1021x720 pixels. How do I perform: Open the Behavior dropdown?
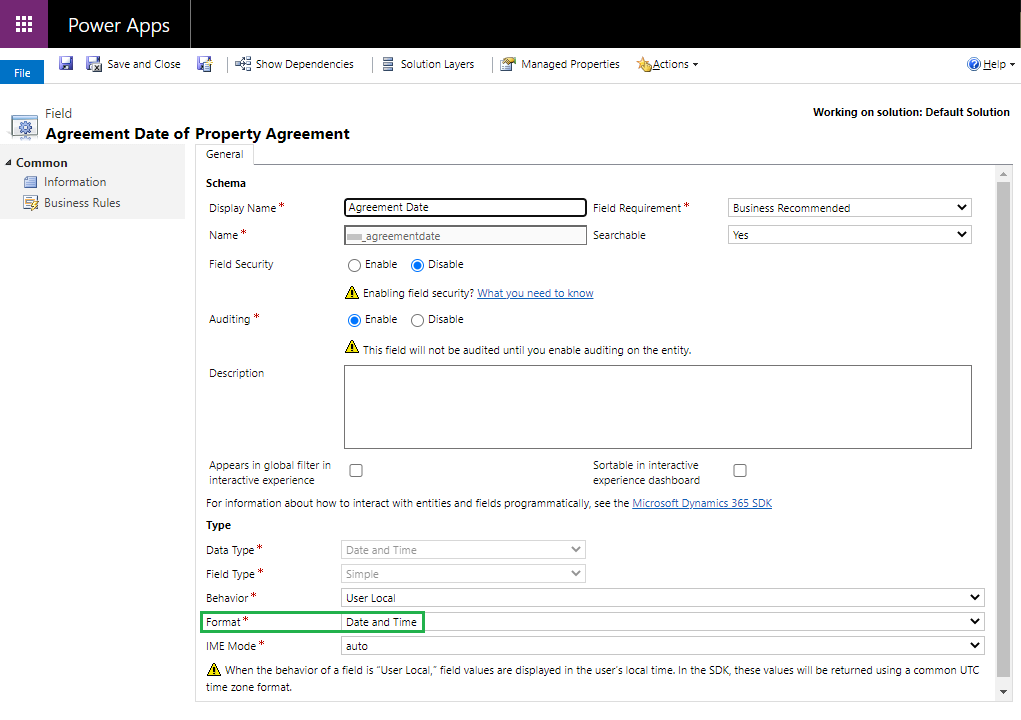pyautogui.click(x=662, y=598)
